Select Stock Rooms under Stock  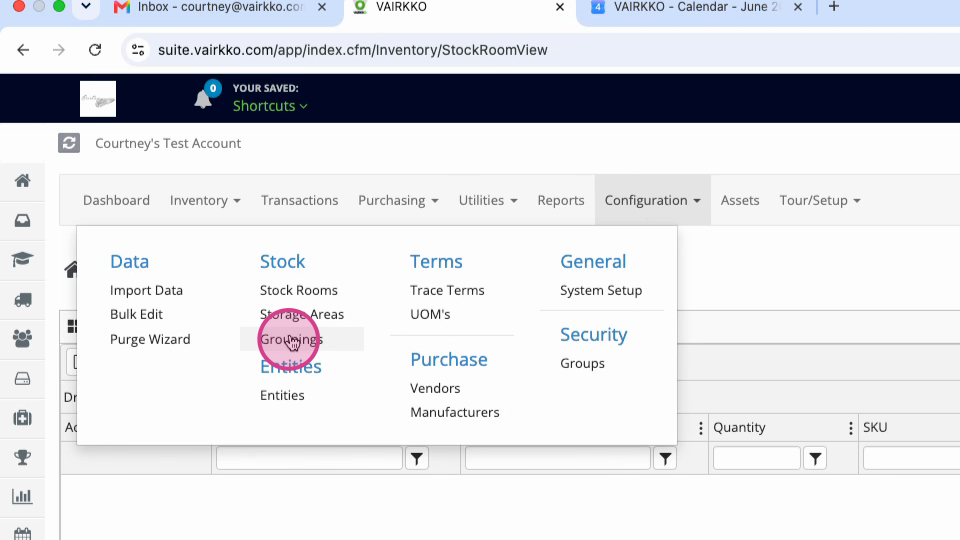(299, 291)
